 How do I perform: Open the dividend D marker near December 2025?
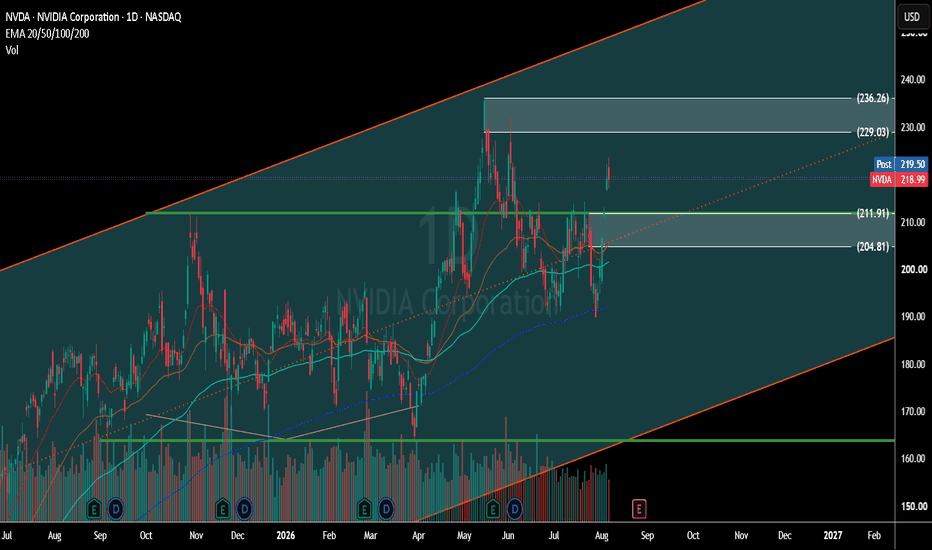[x=244, y=509]
